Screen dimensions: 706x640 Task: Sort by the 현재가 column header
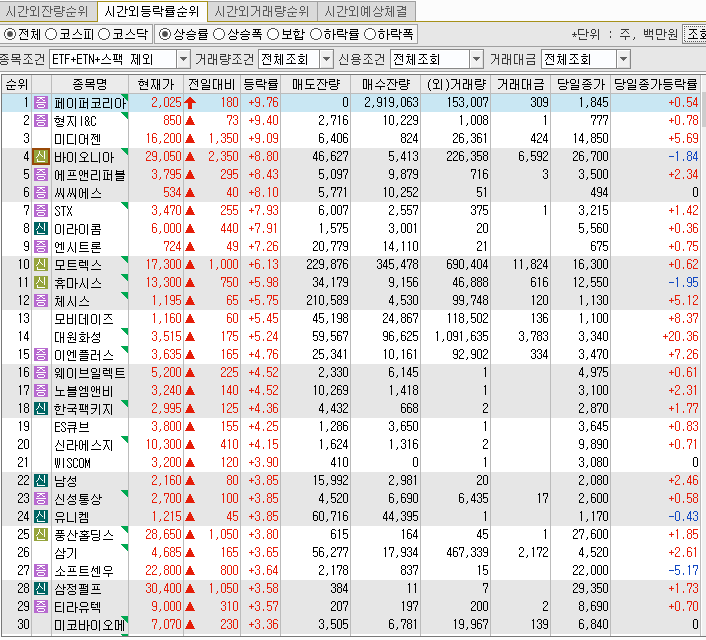click(156, 84)
